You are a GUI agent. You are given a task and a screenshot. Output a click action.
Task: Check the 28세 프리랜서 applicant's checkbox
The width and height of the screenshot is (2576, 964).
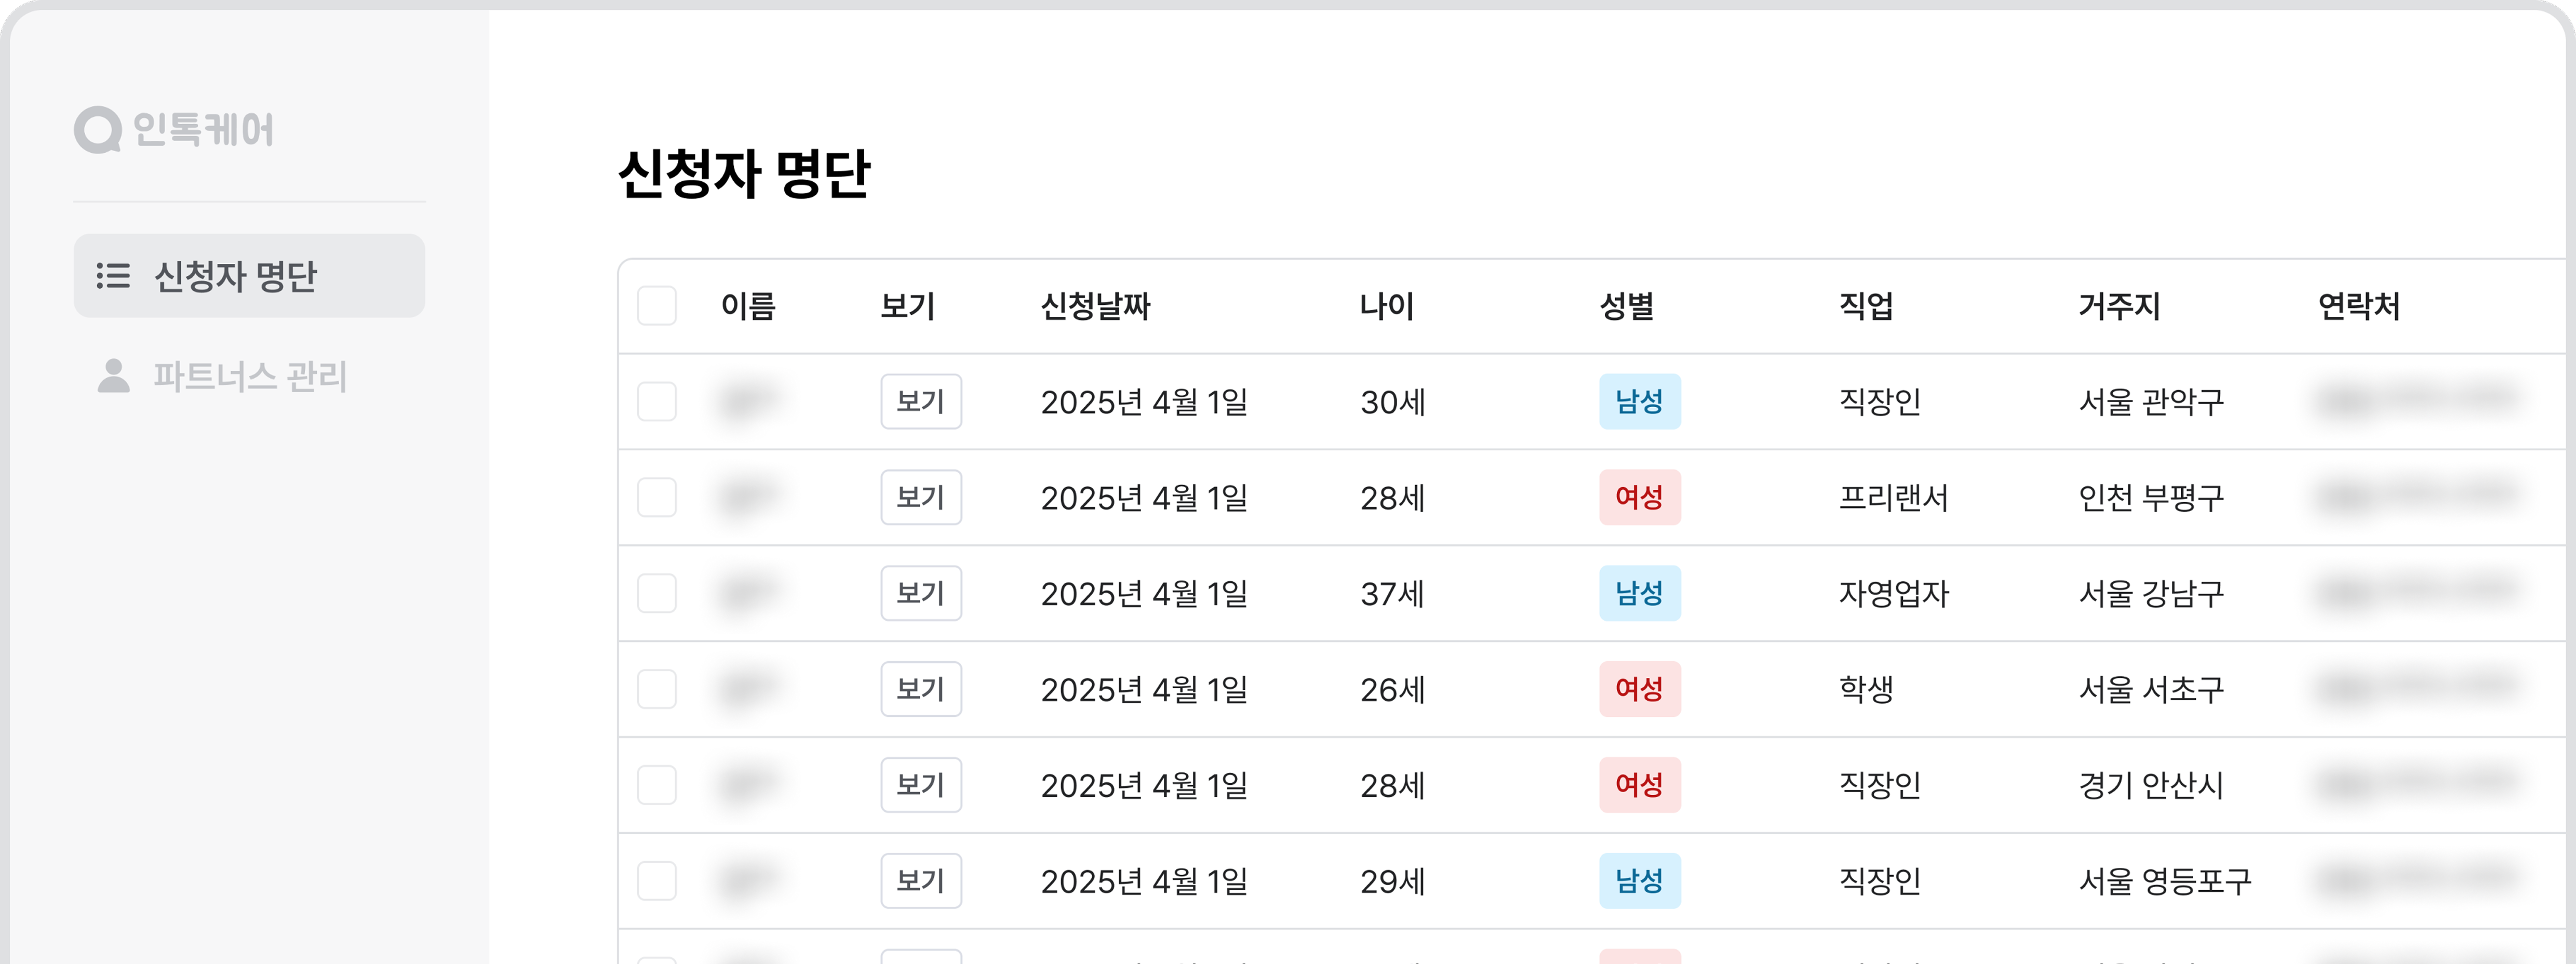[x=657, y=497]
